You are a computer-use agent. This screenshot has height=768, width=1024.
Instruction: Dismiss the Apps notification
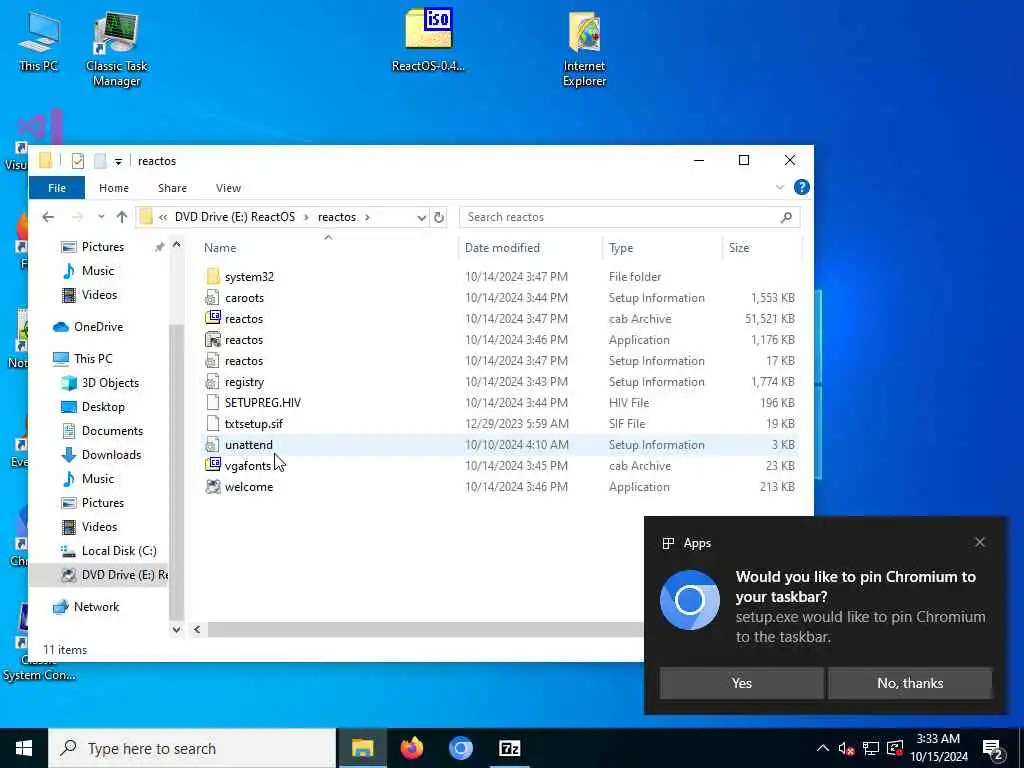pos(980,542)
